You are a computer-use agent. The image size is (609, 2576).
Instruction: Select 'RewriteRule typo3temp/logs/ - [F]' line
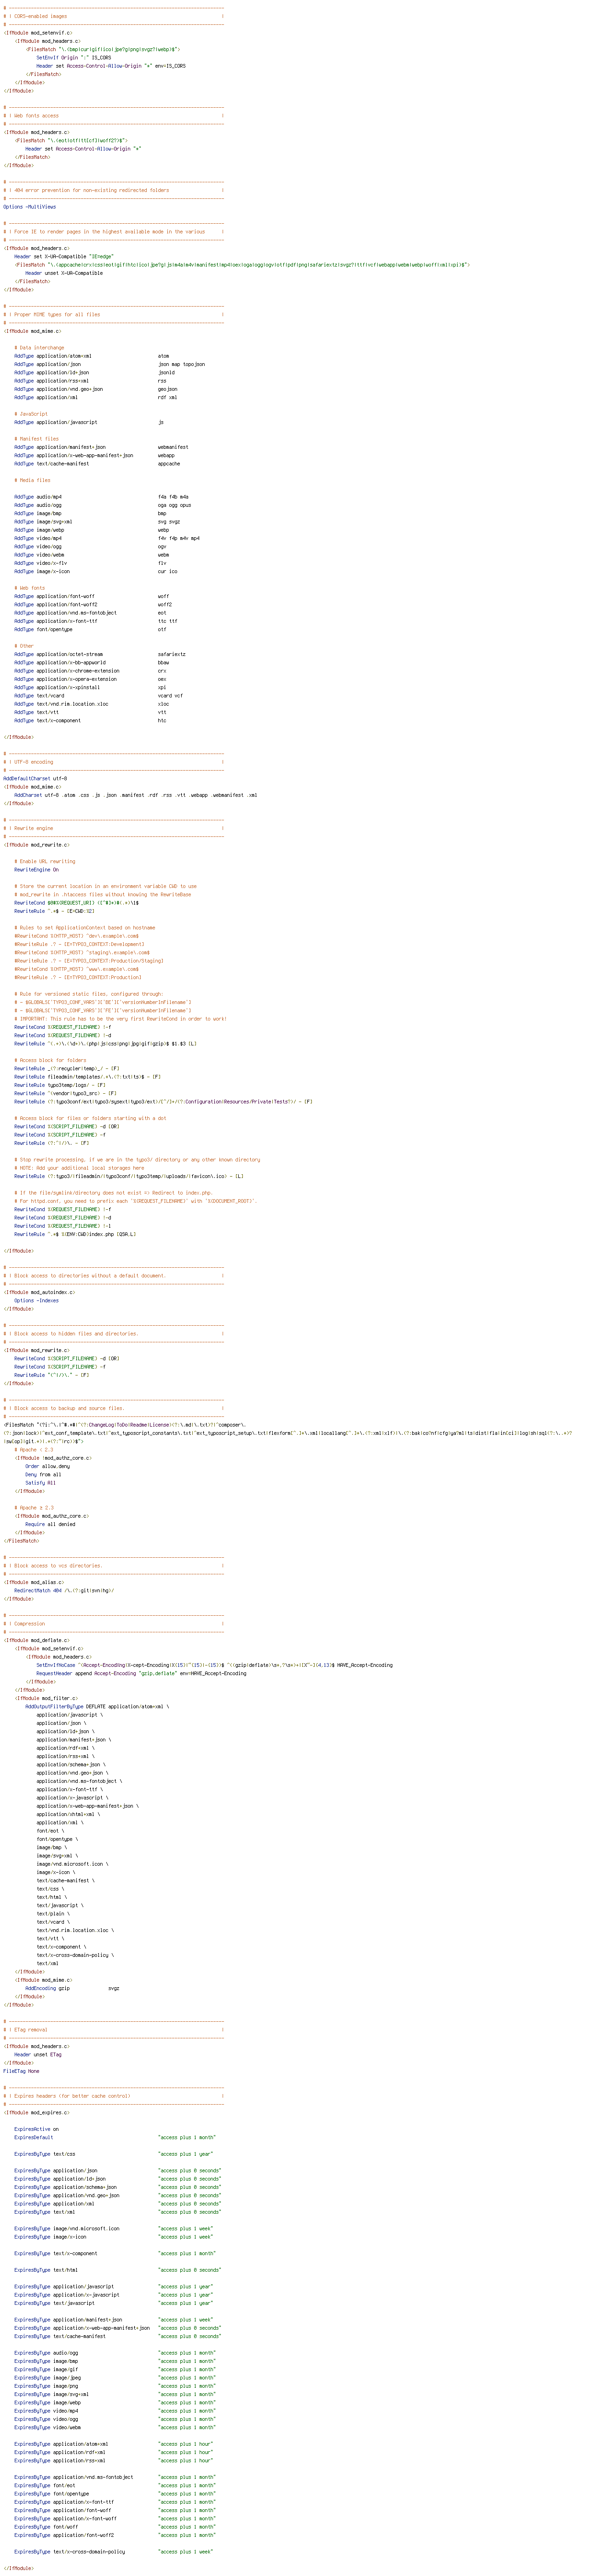coord(60,1085)
